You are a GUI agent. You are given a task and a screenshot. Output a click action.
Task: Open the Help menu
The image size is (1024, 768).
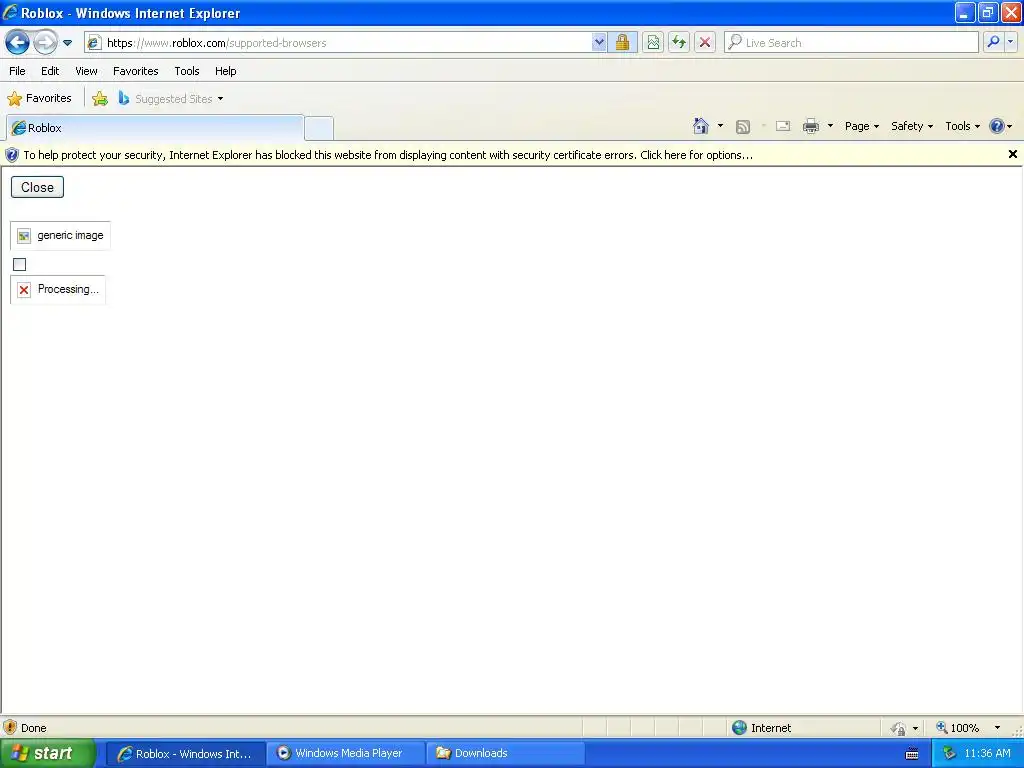(225, 71)
